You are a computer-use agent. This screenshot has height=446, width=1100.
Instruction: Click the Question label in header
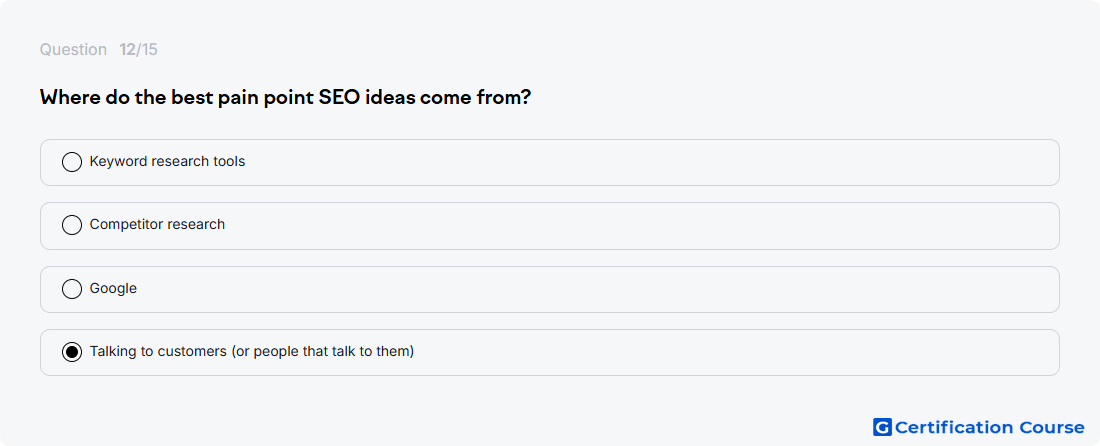coord(73,50)
